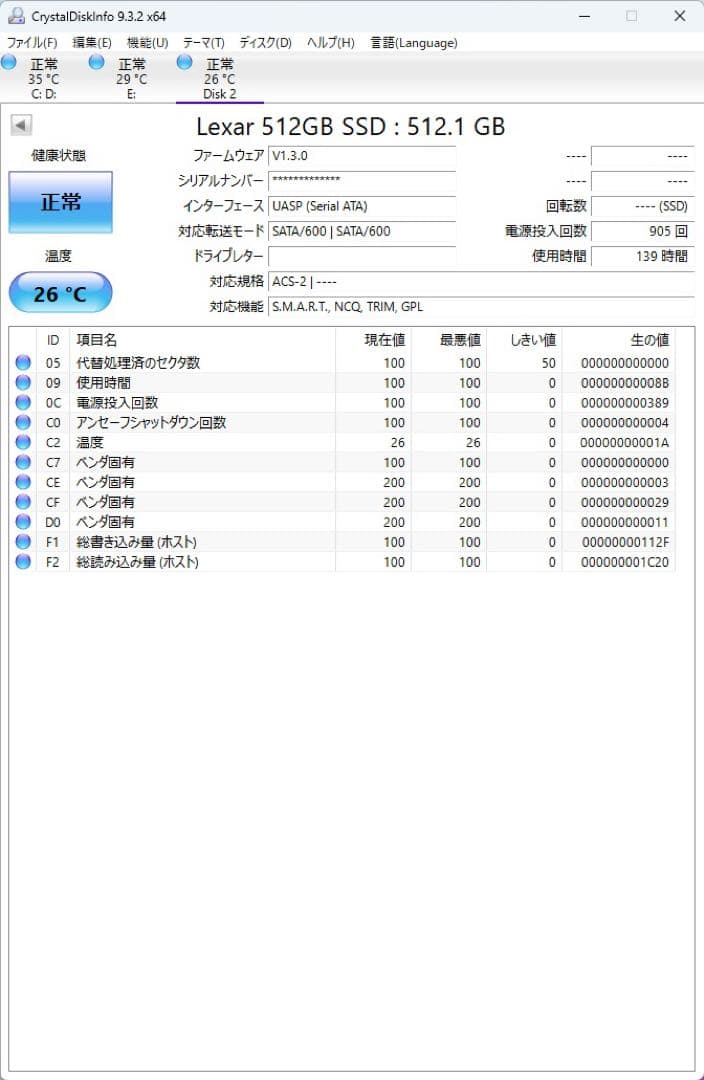
Task: Select the Disk 2 tab
Action: tap(219, 78)
